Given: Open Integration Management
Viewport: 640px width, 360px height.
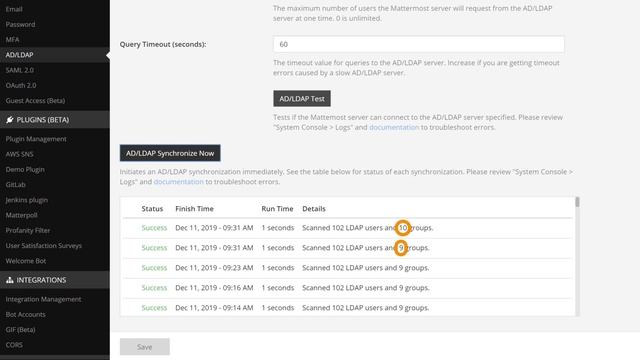Looking at the screenshot, I should 43,299.
